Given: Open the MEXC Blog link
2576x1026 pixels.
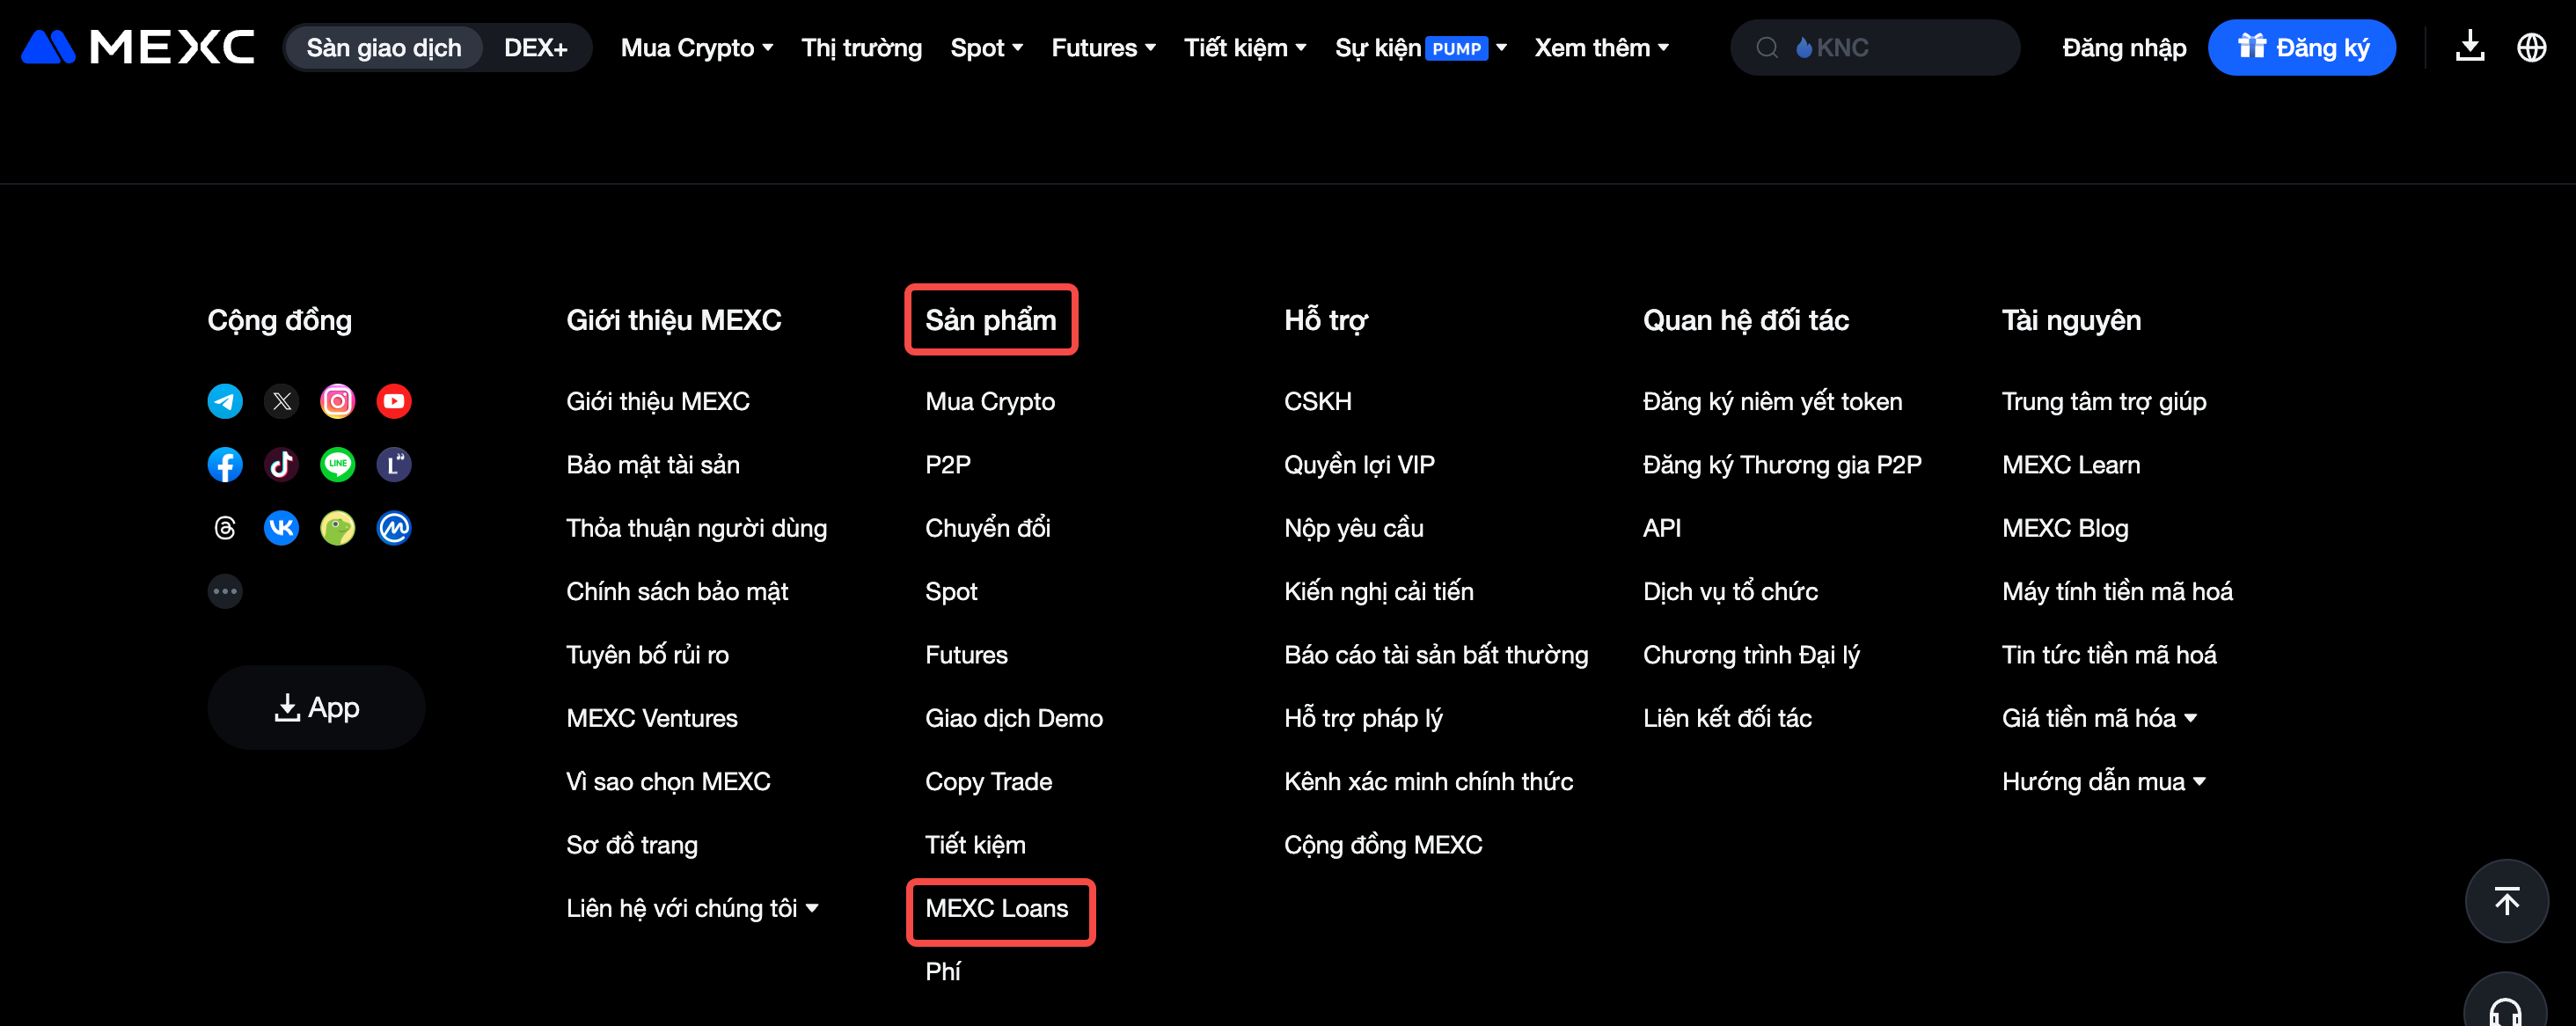Looking at the screenshot, I should [2065, 528].
